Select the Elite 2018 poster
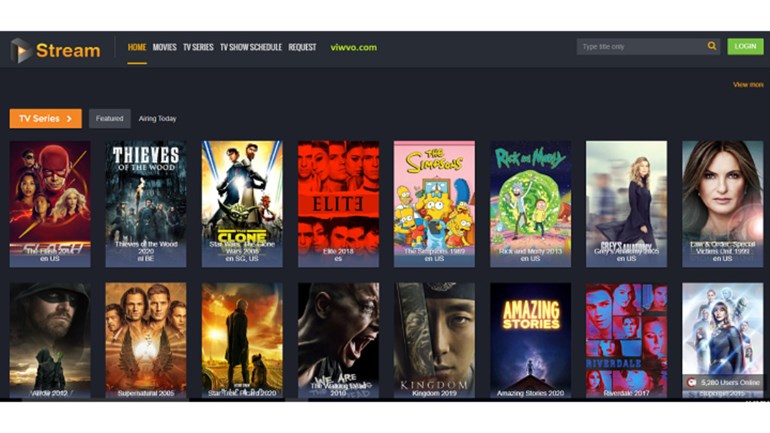 (x=338, y=204)
